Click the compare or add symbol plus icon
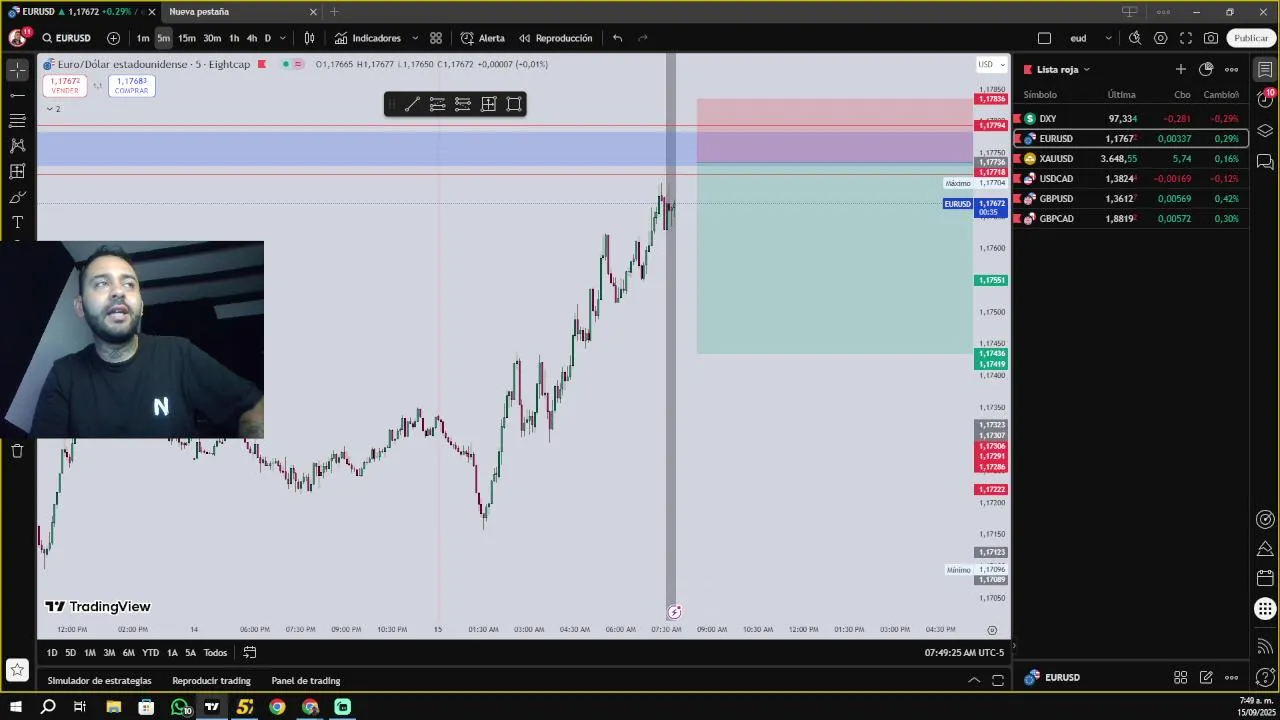 click(x=113, y=38)
